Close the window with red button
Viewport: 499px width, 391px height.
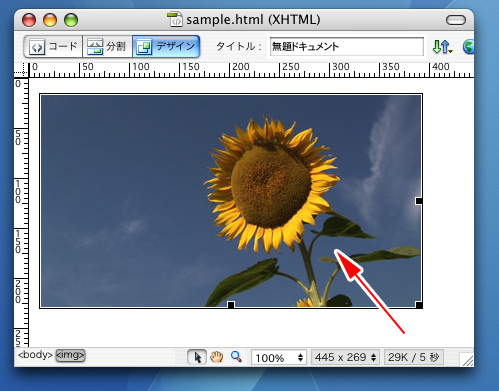point(29,20)
